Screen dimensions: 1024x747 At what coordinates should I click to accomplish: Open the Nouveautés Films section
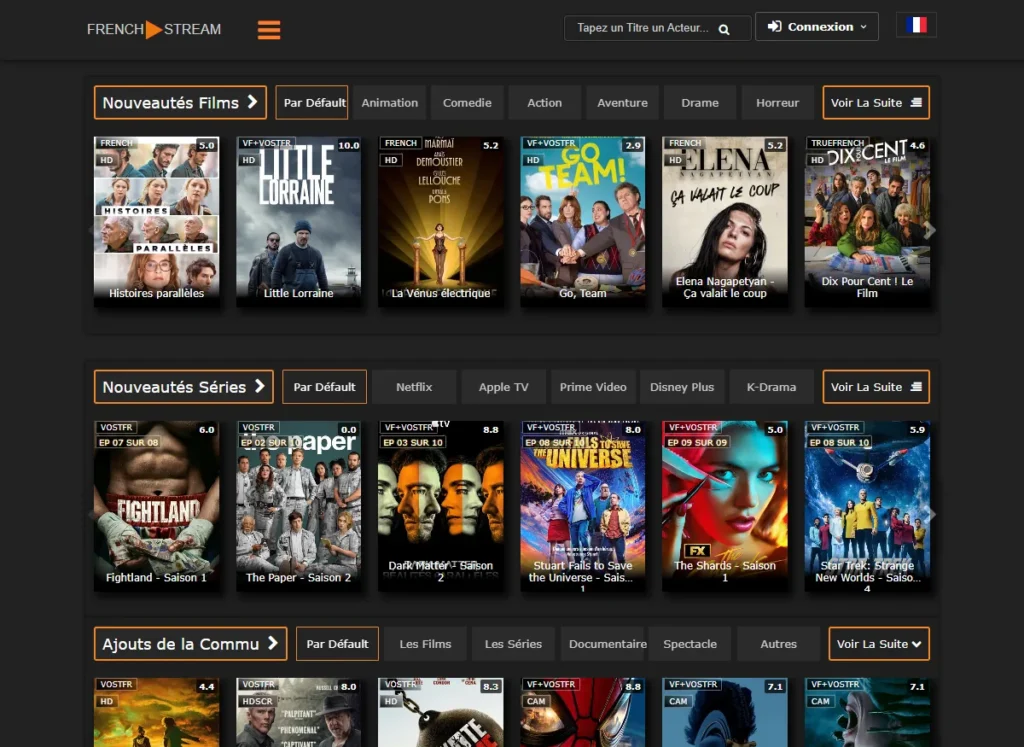[x=180, y=103]
